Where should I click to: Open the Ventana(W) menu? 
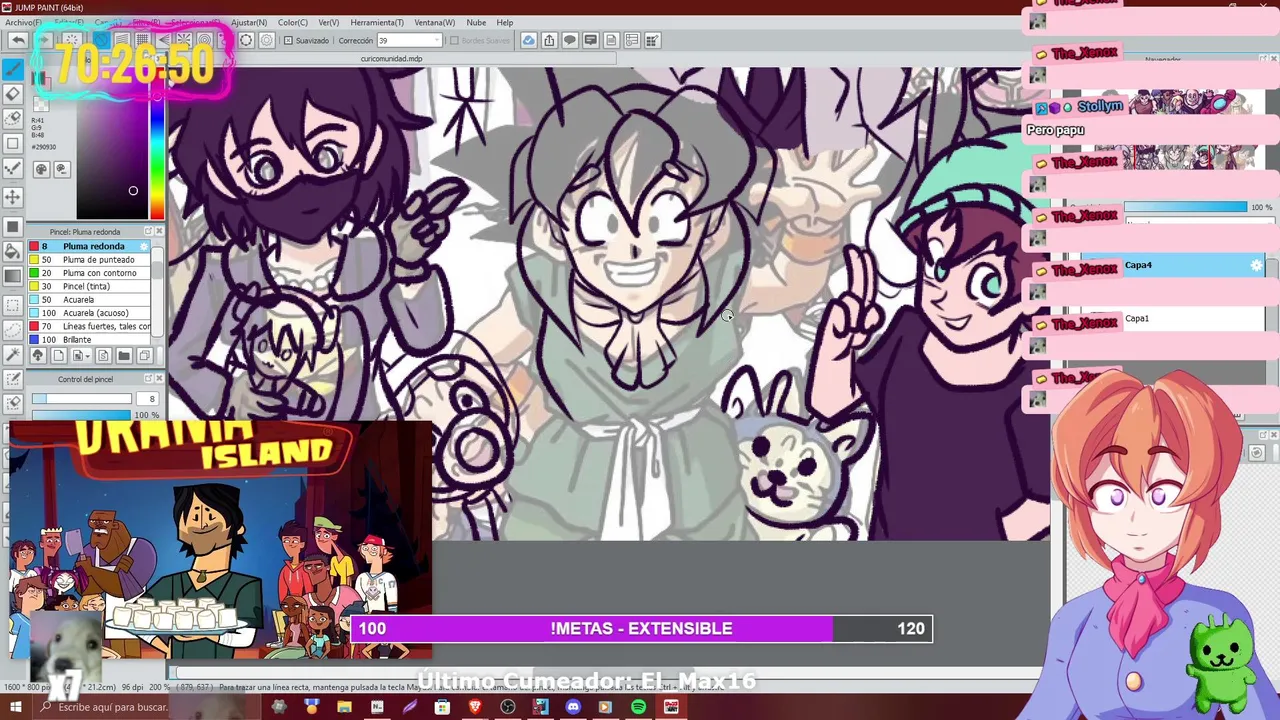coord(434,22)
